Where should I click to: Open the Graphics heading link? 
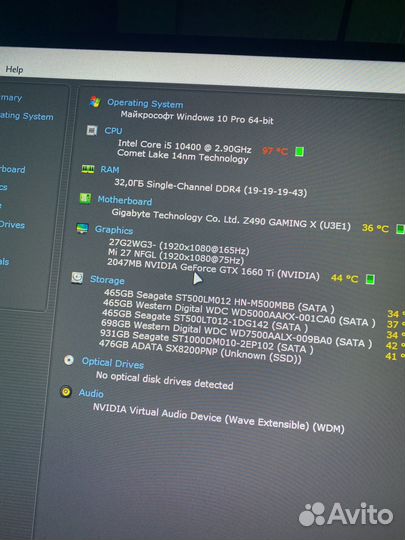coord(114,230)
